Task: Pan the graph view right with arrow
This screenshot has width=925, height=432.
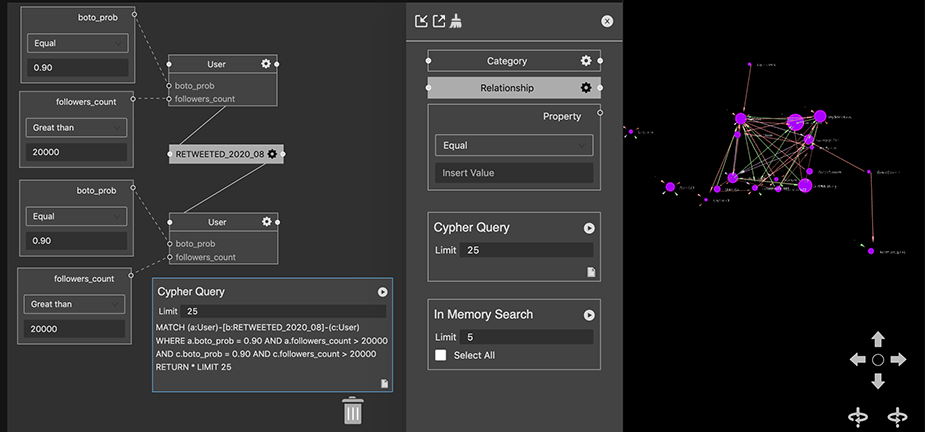Action: tap(898, 359)
